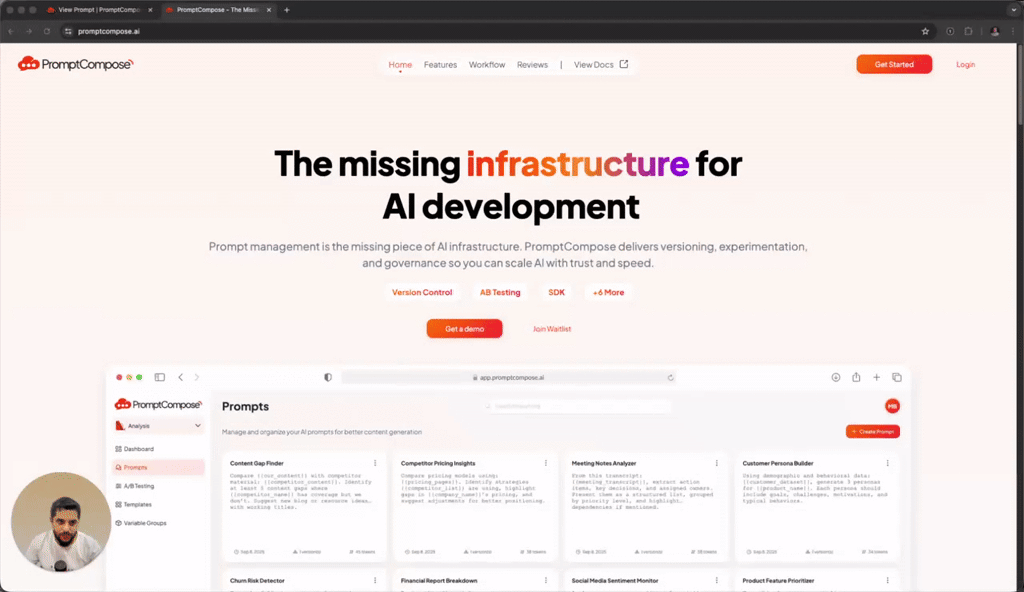This screenshot has height=592, width=1024.
Task: Click the search field in app preview
Action: coord(577,406)
